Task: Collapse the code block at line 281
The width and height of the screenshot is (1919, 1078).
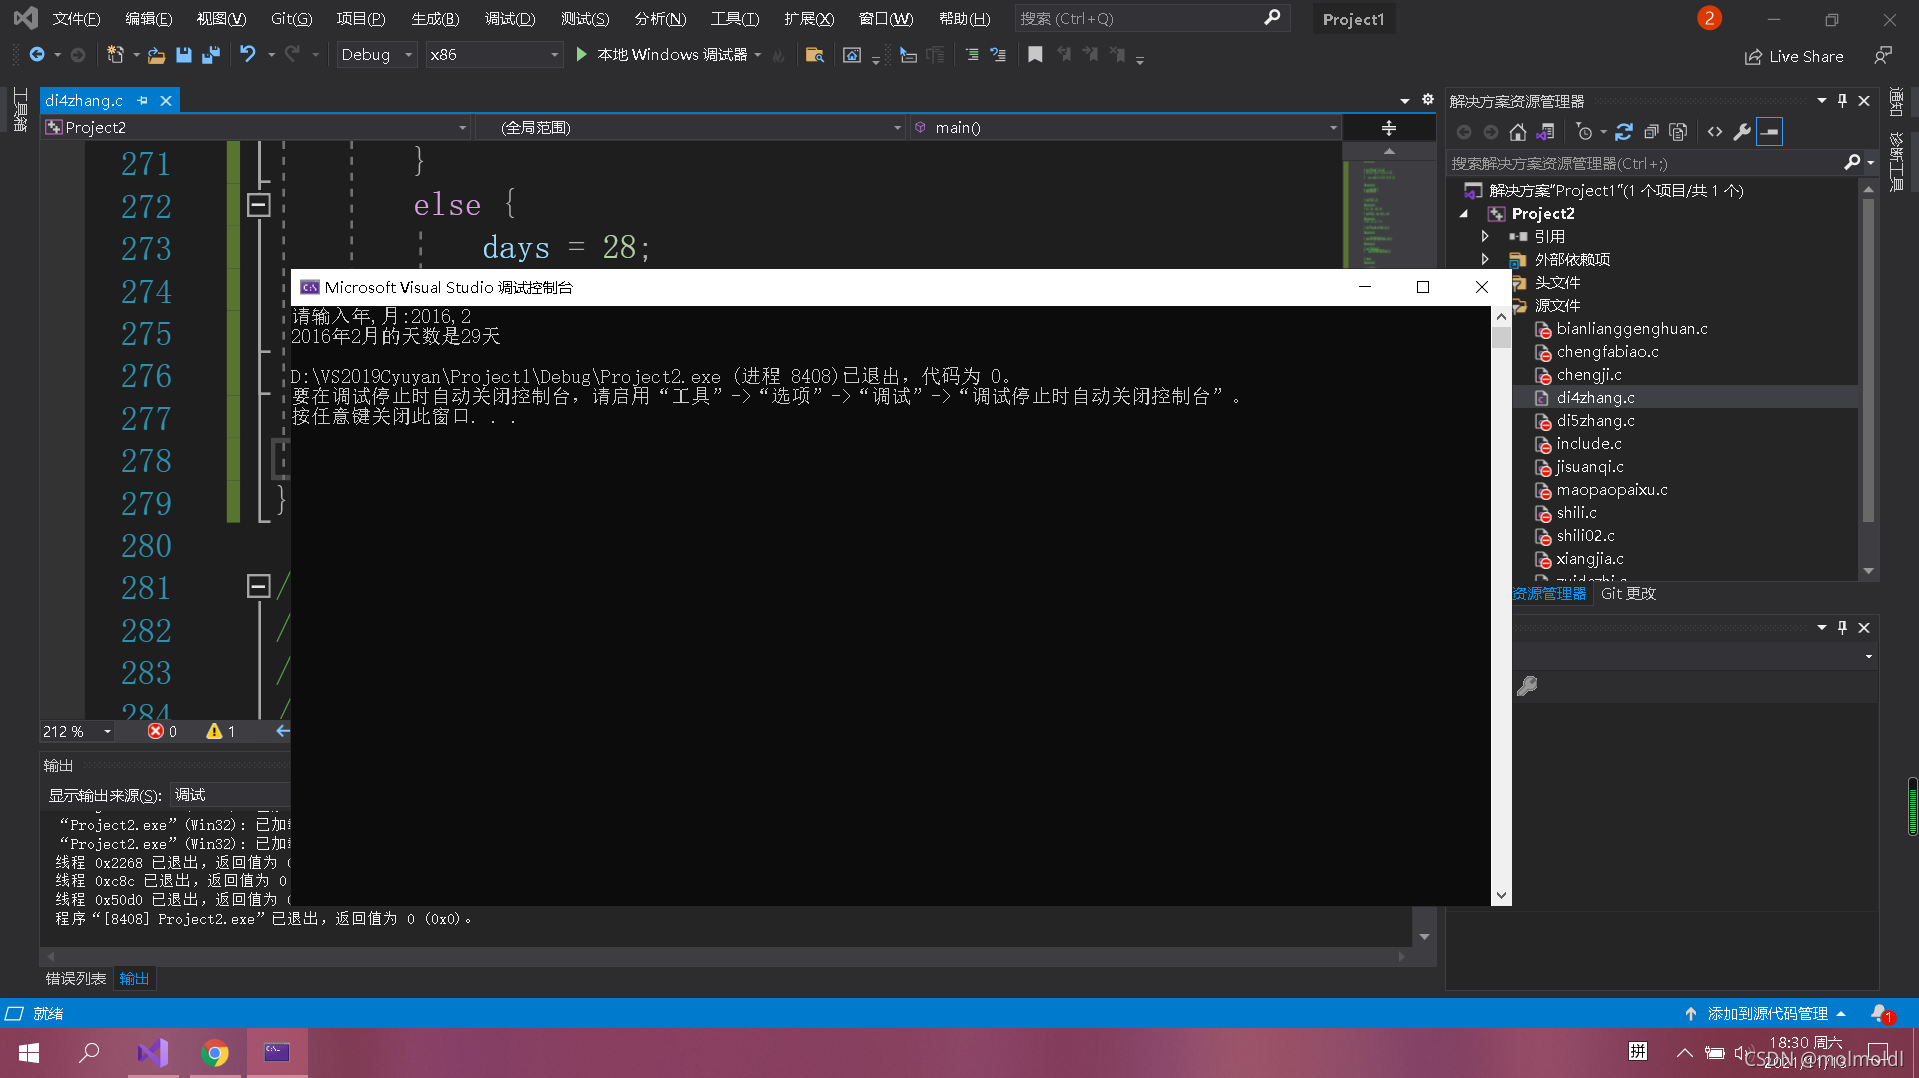Action: coord(258,587)
